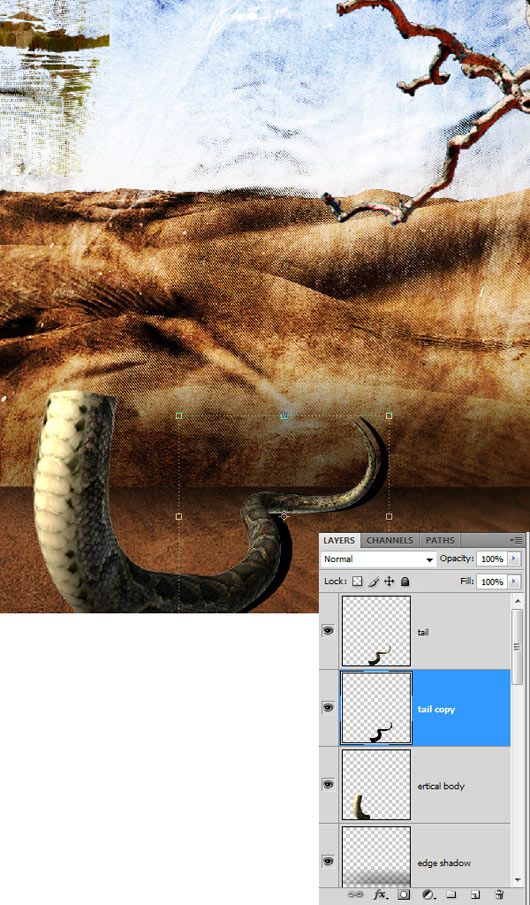Open the Fill slider arrow

point(514,582)
